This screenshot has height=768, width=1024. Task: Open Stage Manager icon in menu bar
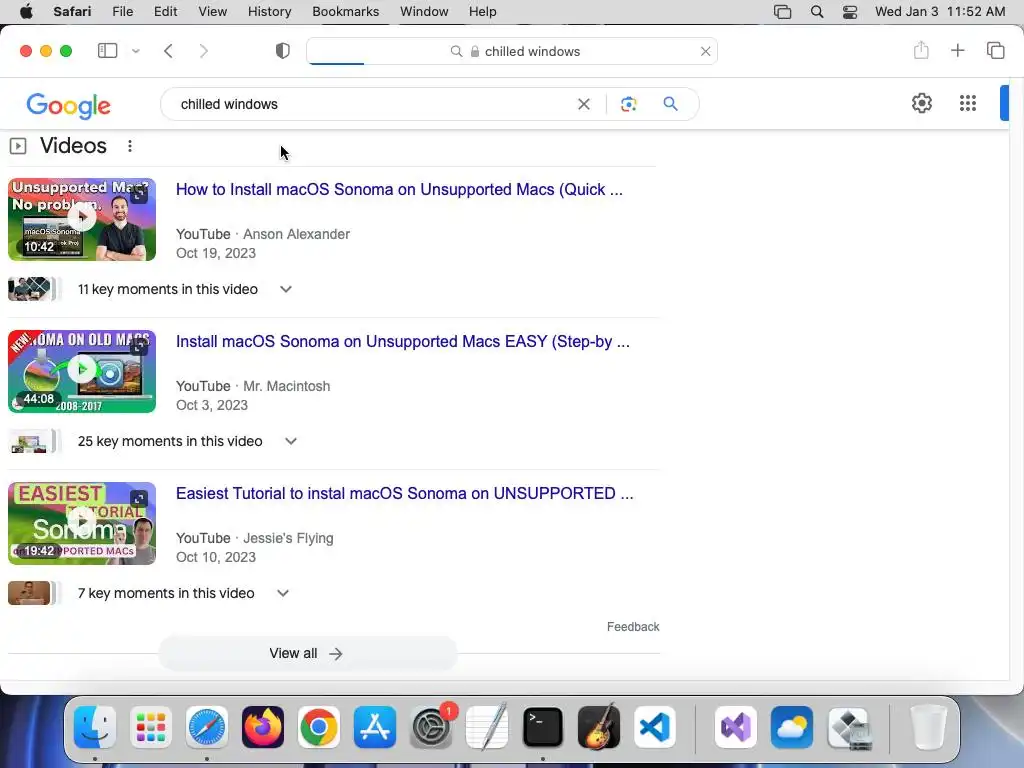[x=782, y=12]
